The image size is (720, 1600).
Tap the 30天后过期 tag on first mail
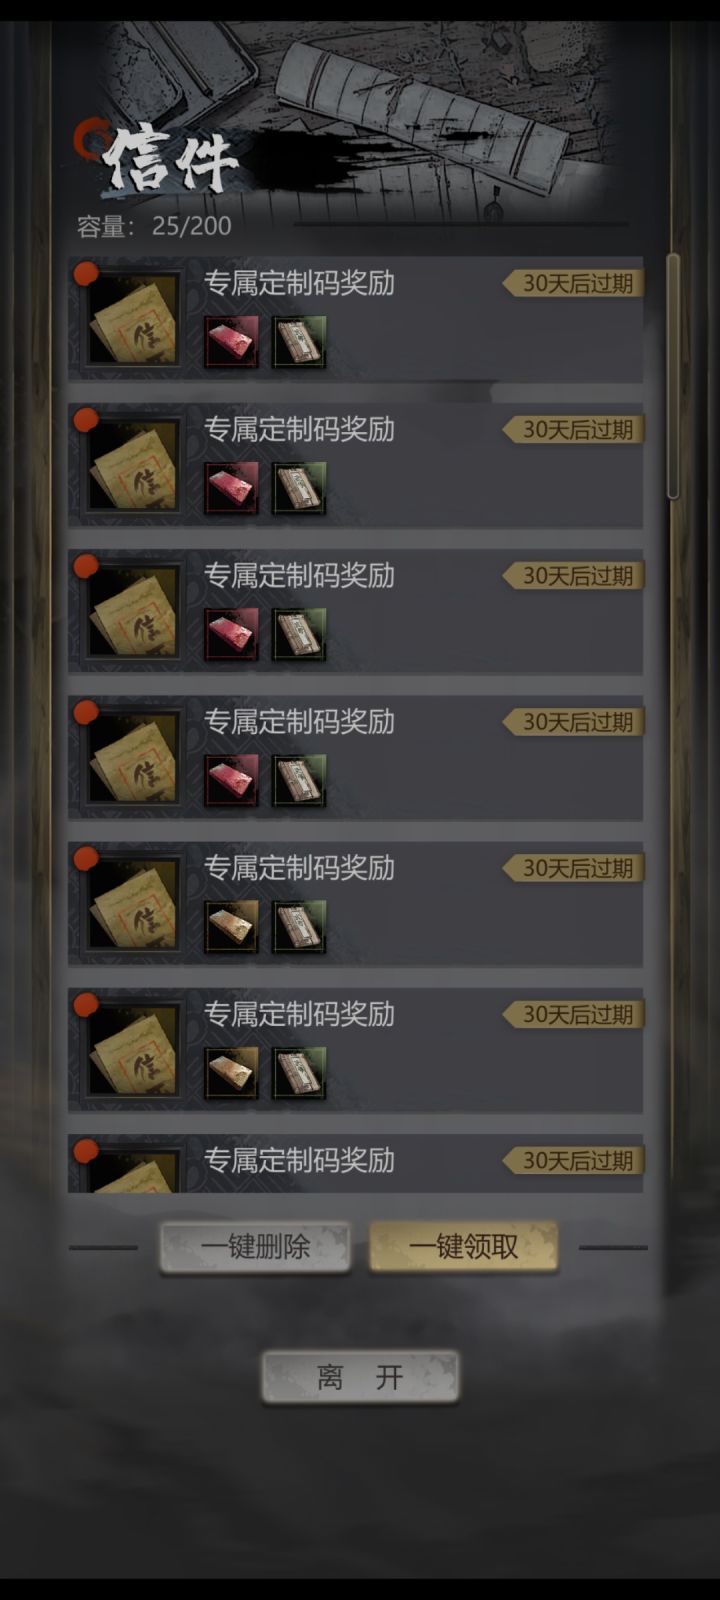pos(573,283)
